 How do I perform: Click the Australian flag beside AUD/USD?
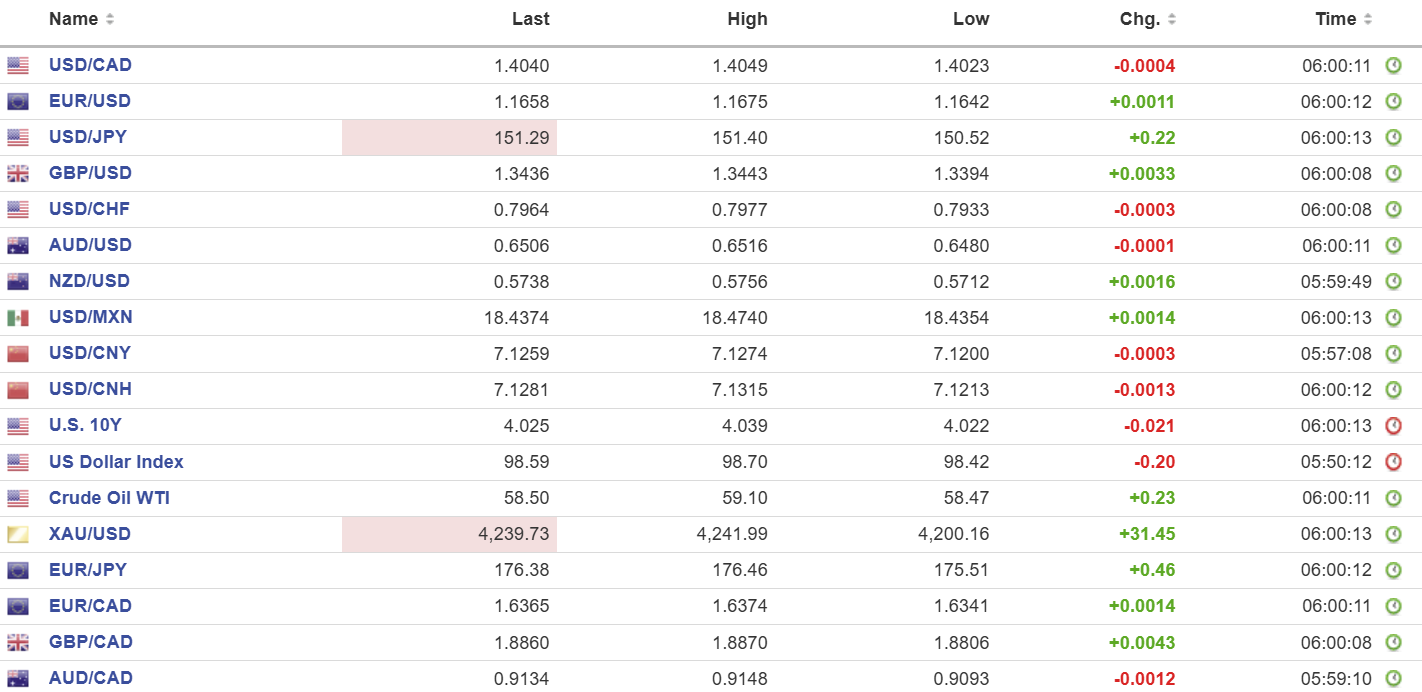pyautogui.click(x=18, y=246)
